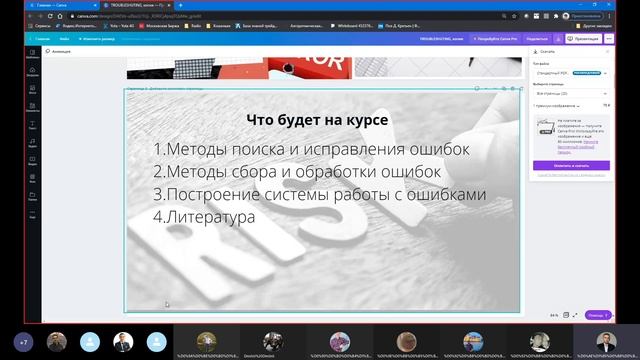Viewport: 640px width, 360px height.
Task: Click the magnifier zoom icon in address bar
Action: [504, 16]
